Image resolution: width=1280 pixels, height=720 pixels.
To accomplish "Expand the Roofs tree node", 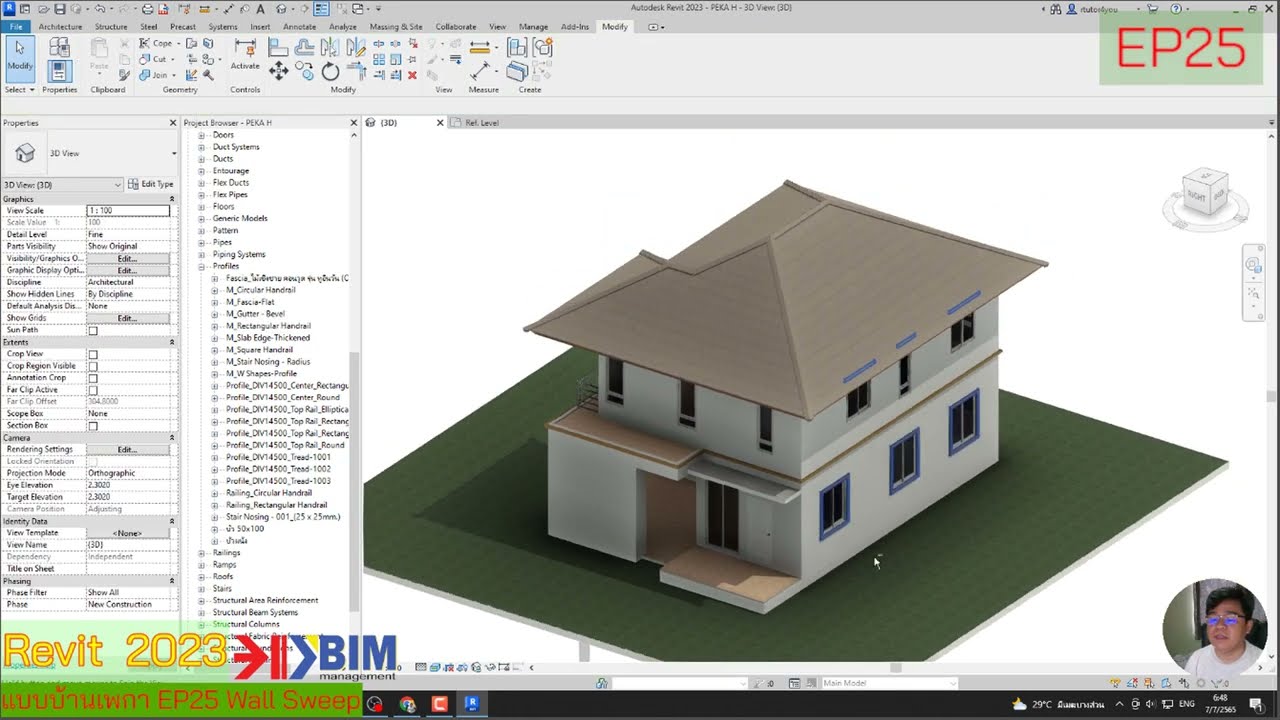I will 201,577.
